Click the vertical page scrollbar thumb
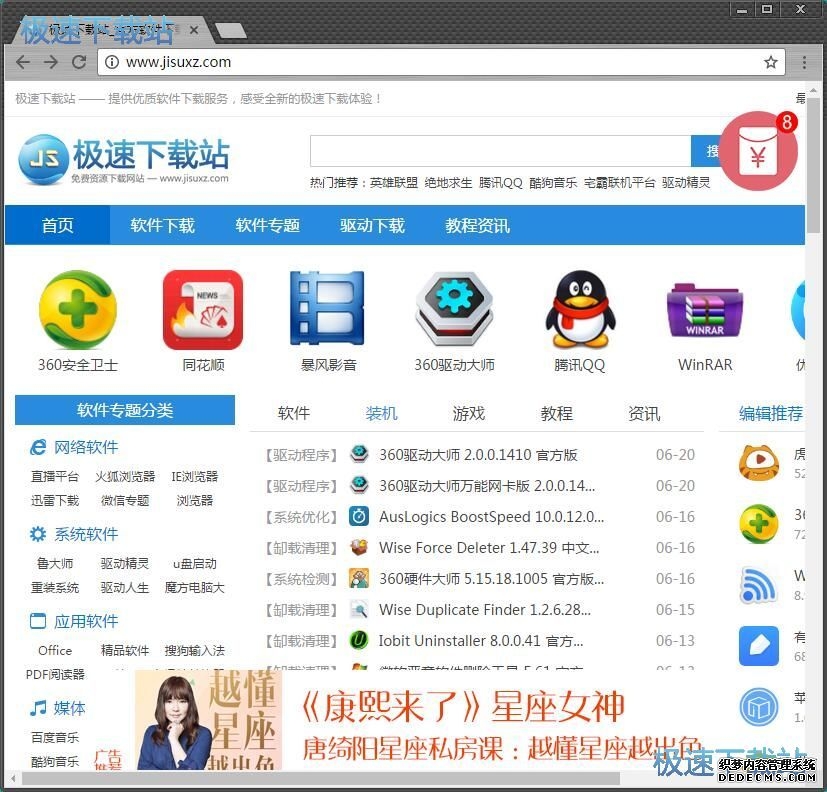Viewport: 827px width, 792px height. click(814, 163)
